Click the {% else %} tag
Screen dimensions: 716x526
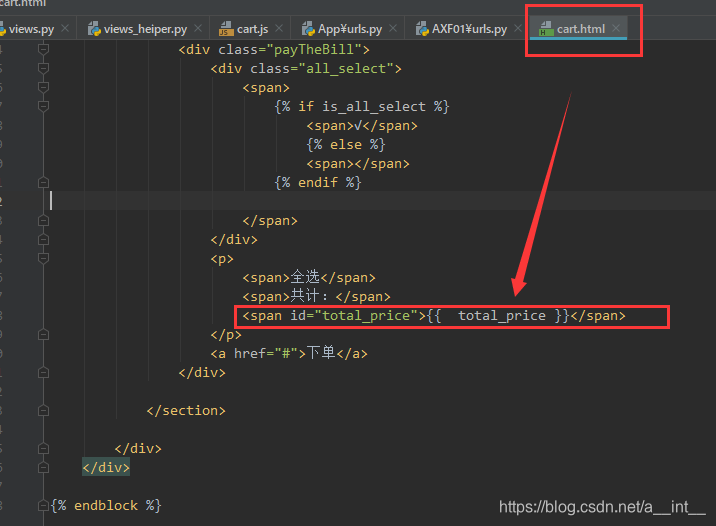pos(346,145)
